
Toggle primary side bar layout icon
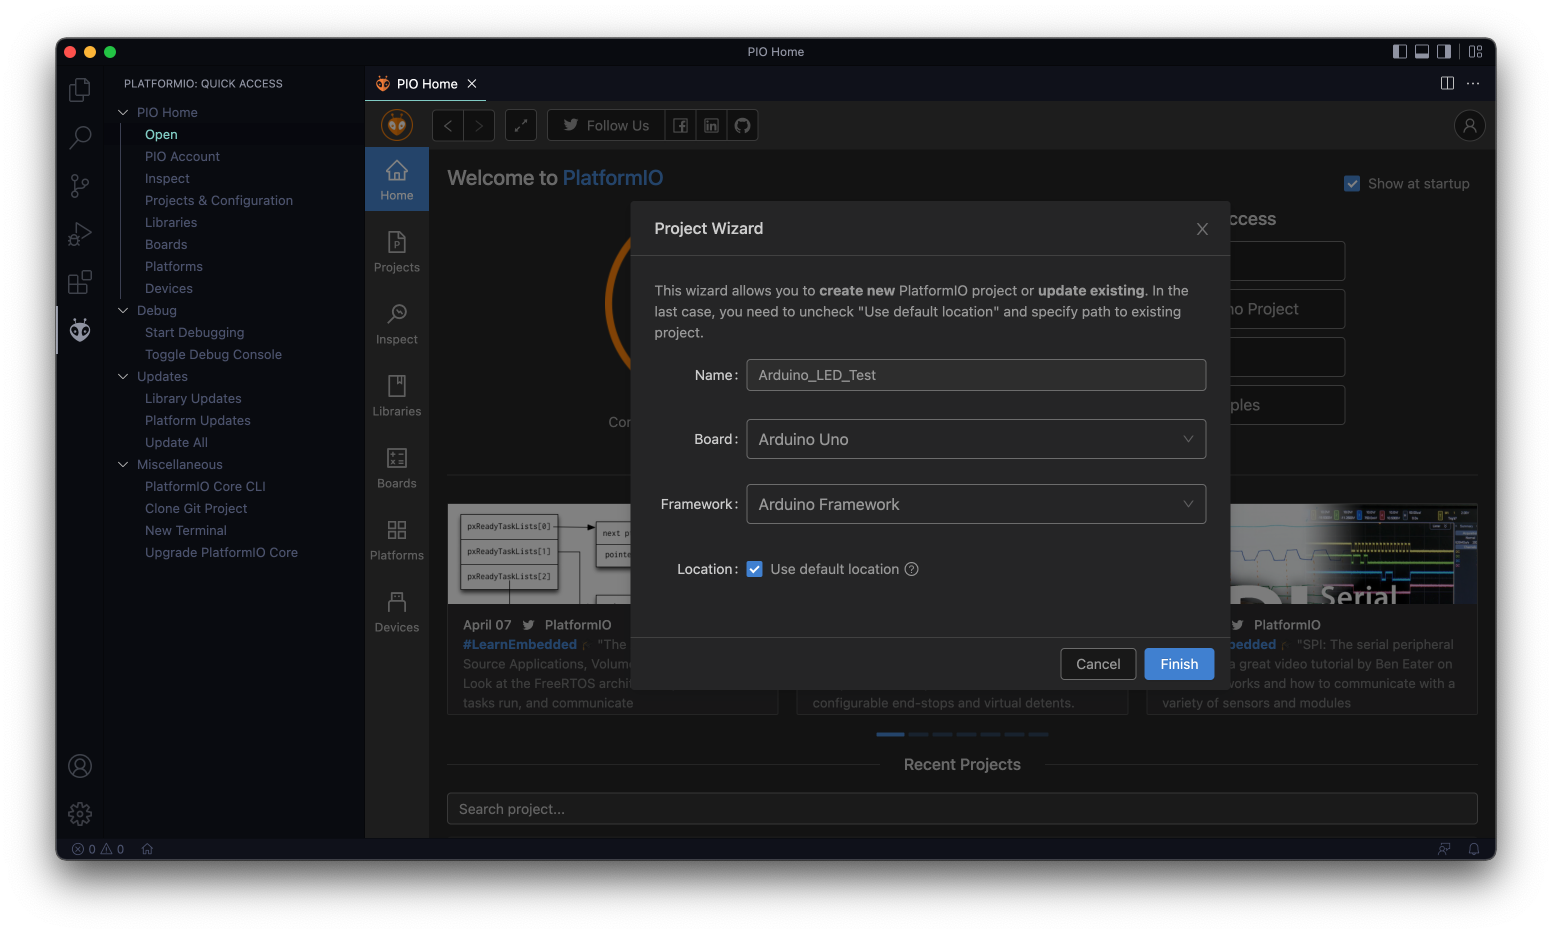(1400, 52)
